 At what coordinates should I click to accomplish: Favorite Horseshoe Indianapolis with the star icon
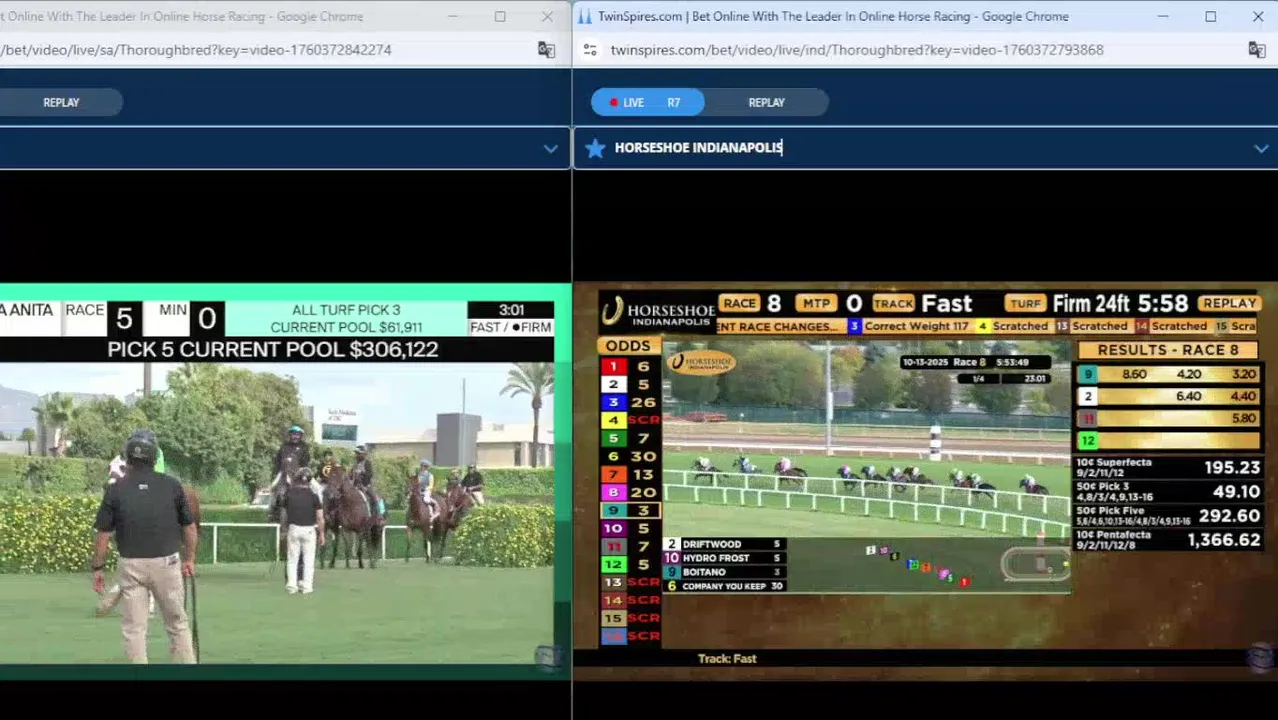click(595, 148)
